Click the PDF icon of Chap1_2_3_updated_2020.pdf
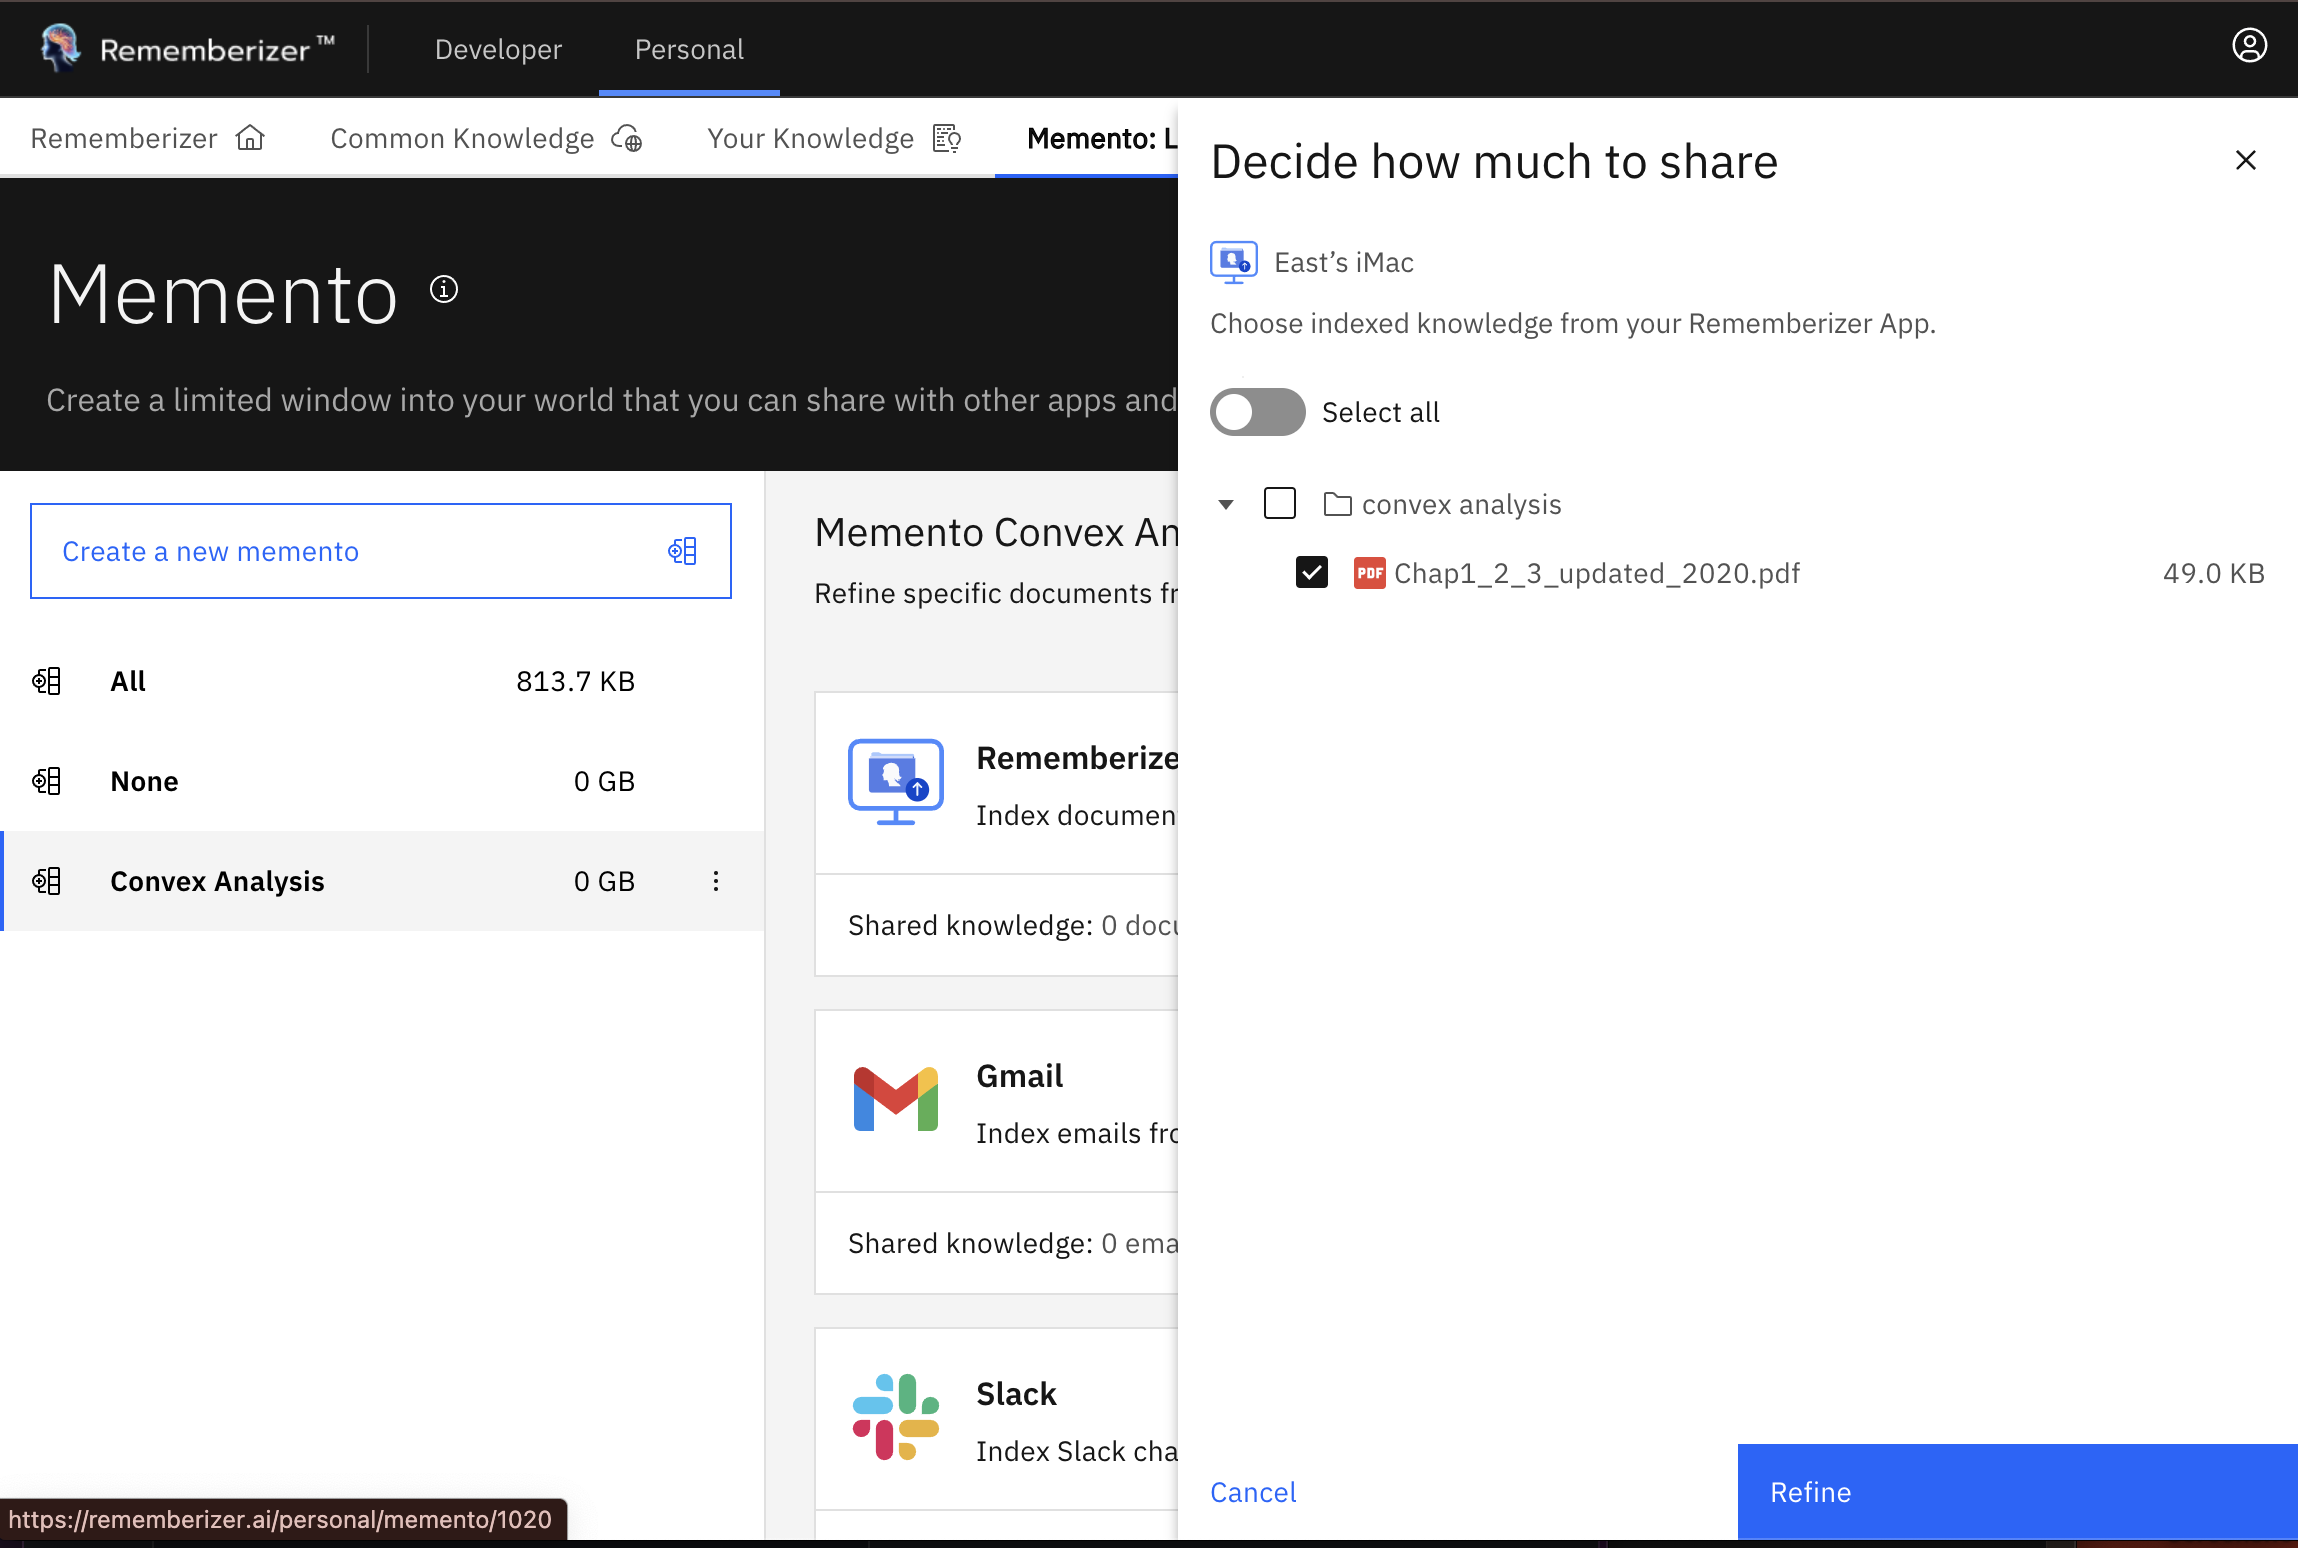Viewport: 2298px width, 1548px height. coord(1369,573)
